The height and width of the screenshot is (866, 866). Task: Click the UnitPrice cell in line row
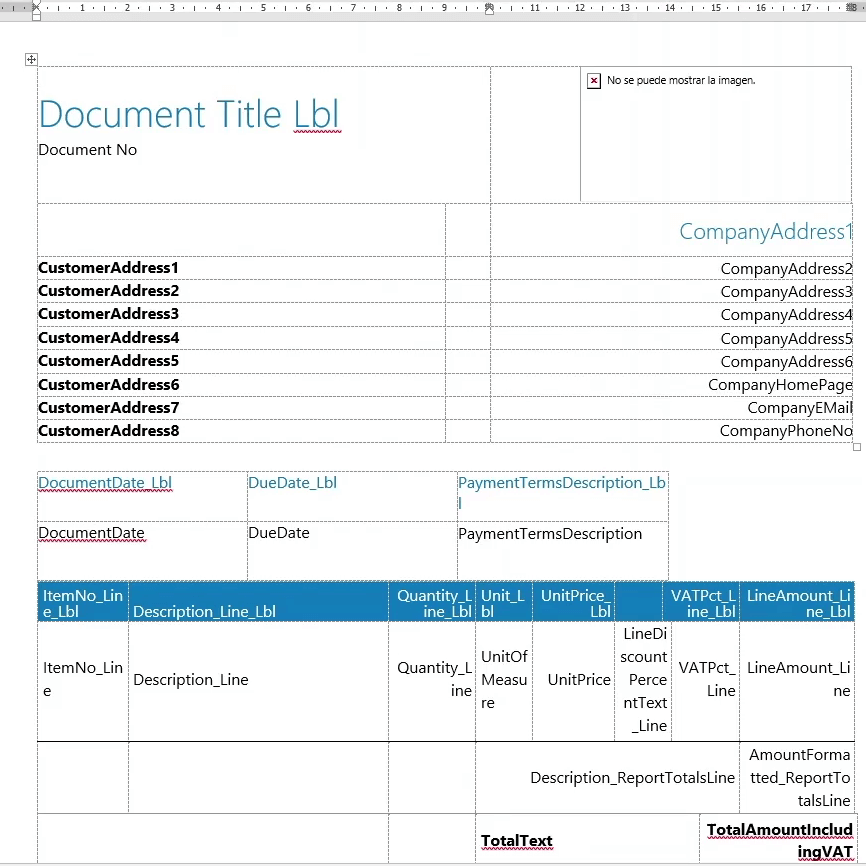click(579, 680)
